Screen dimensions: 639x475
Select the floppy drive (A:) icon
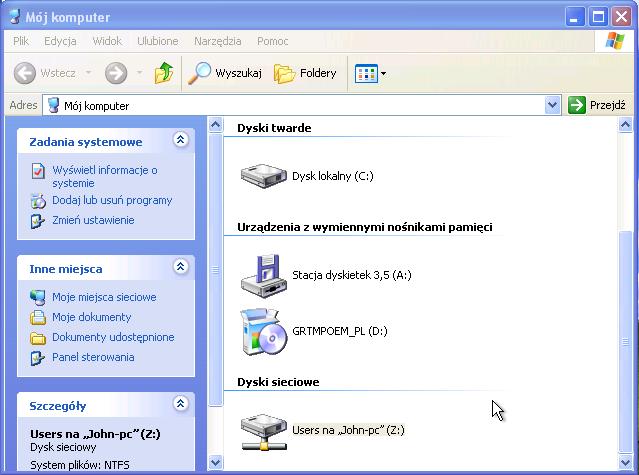tap(263, 276)
